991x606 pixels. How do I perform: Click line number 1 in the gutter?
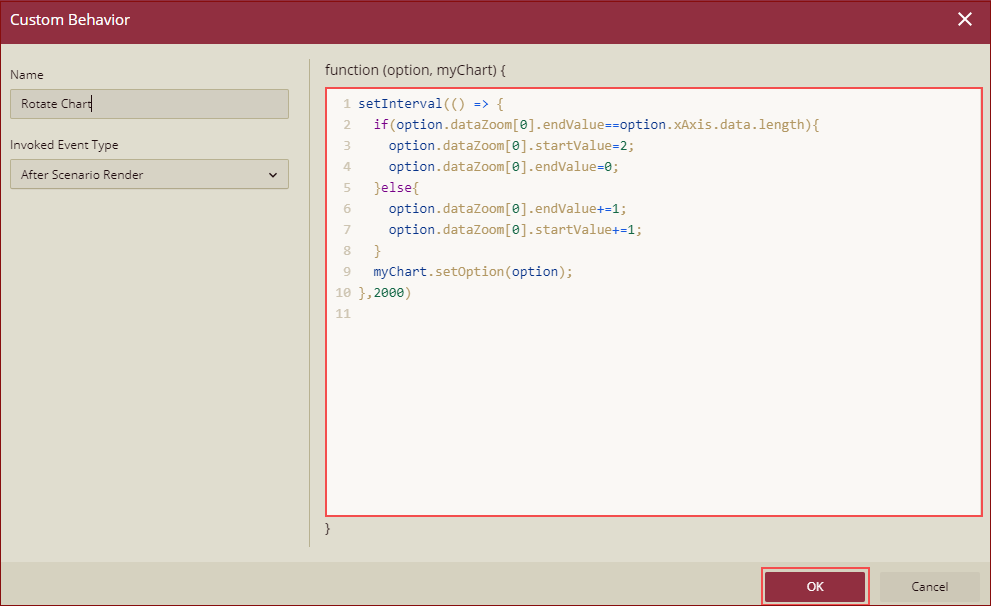346,104
